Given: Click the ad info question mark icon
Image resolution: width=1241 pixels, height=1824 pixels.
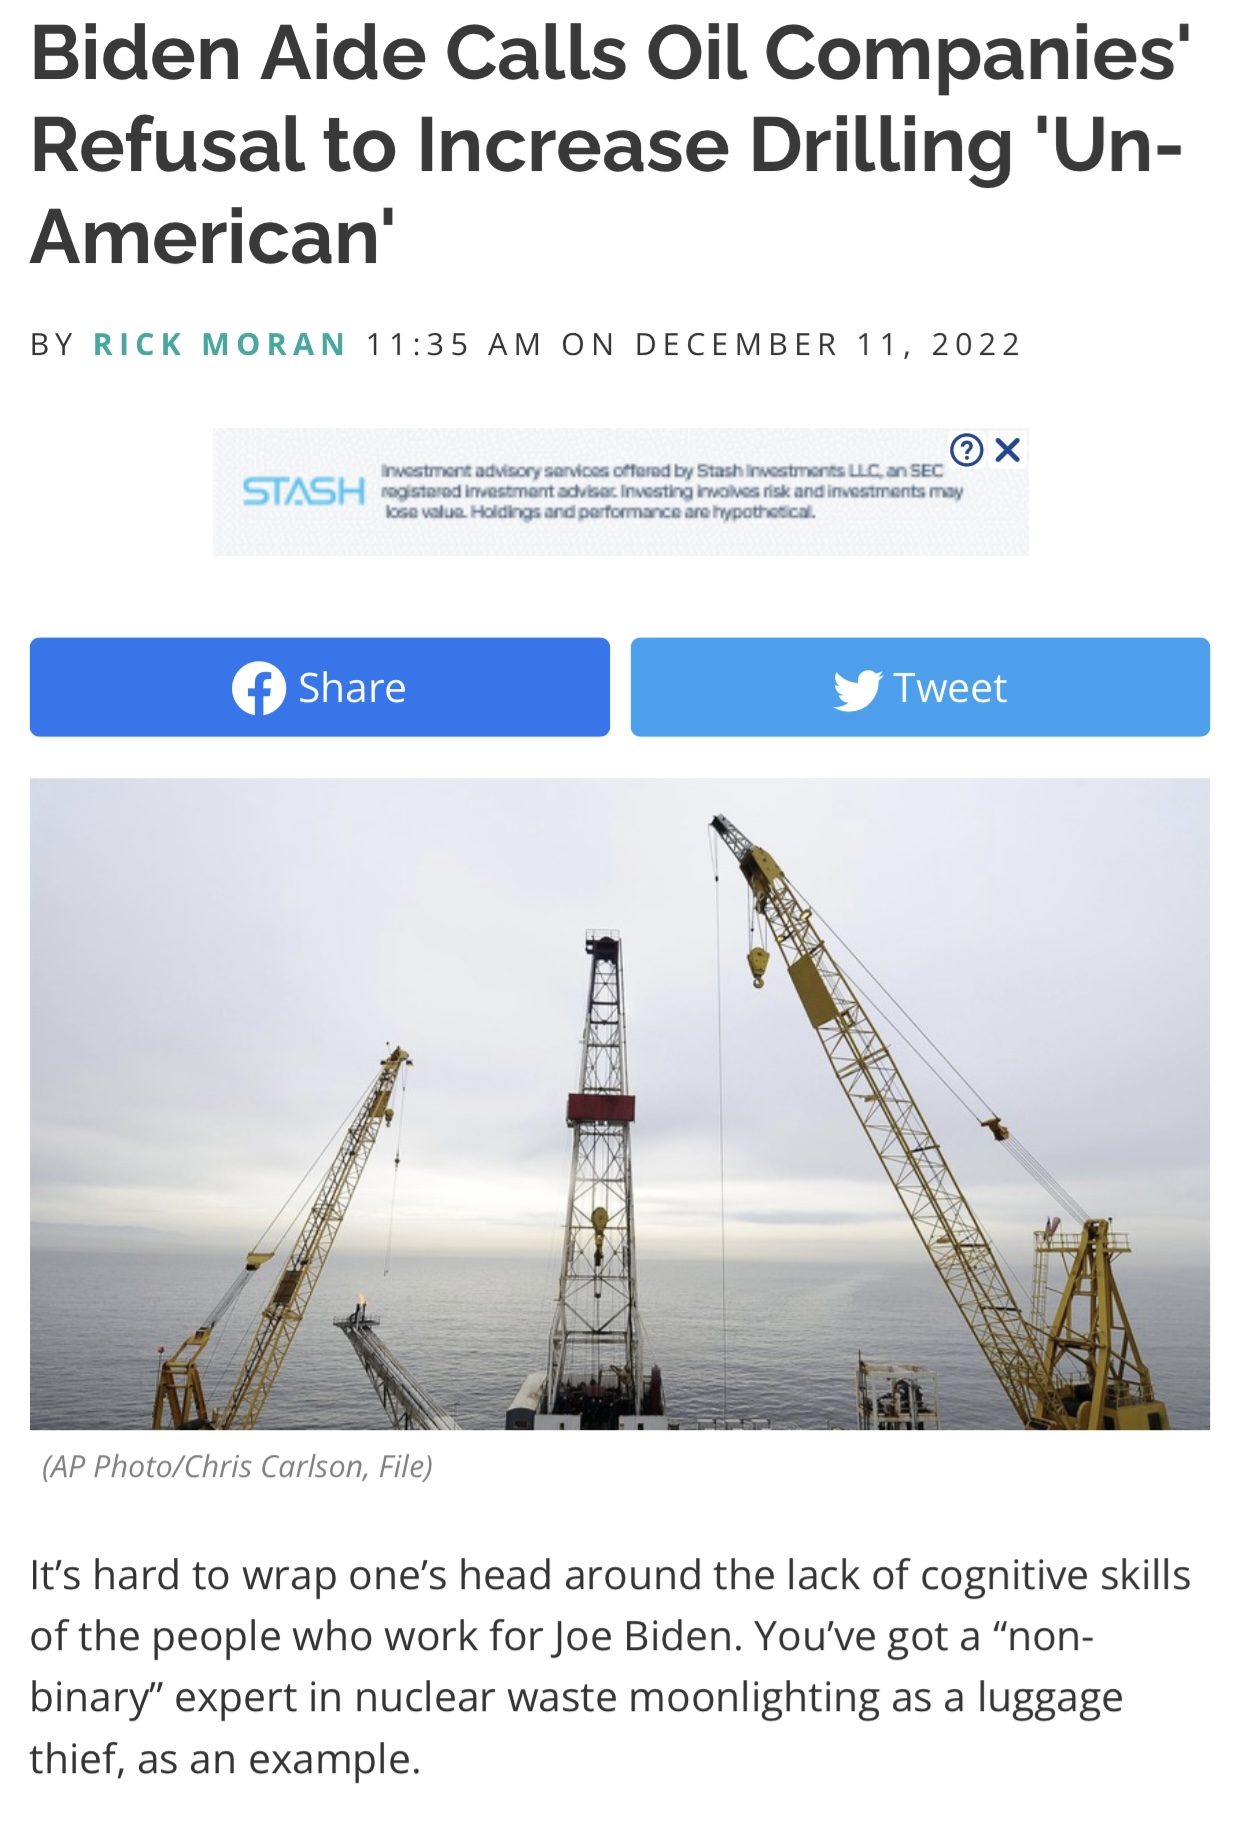Looking at the screenshot, I should pyautogui.click(x=966, y=450).
